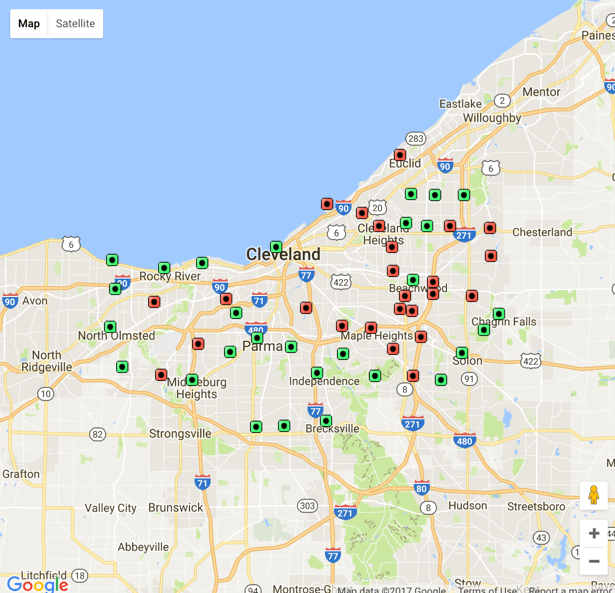Click green marker above the Cleveland label
Viewport: 615px width, 593px height.
(276, 246)
